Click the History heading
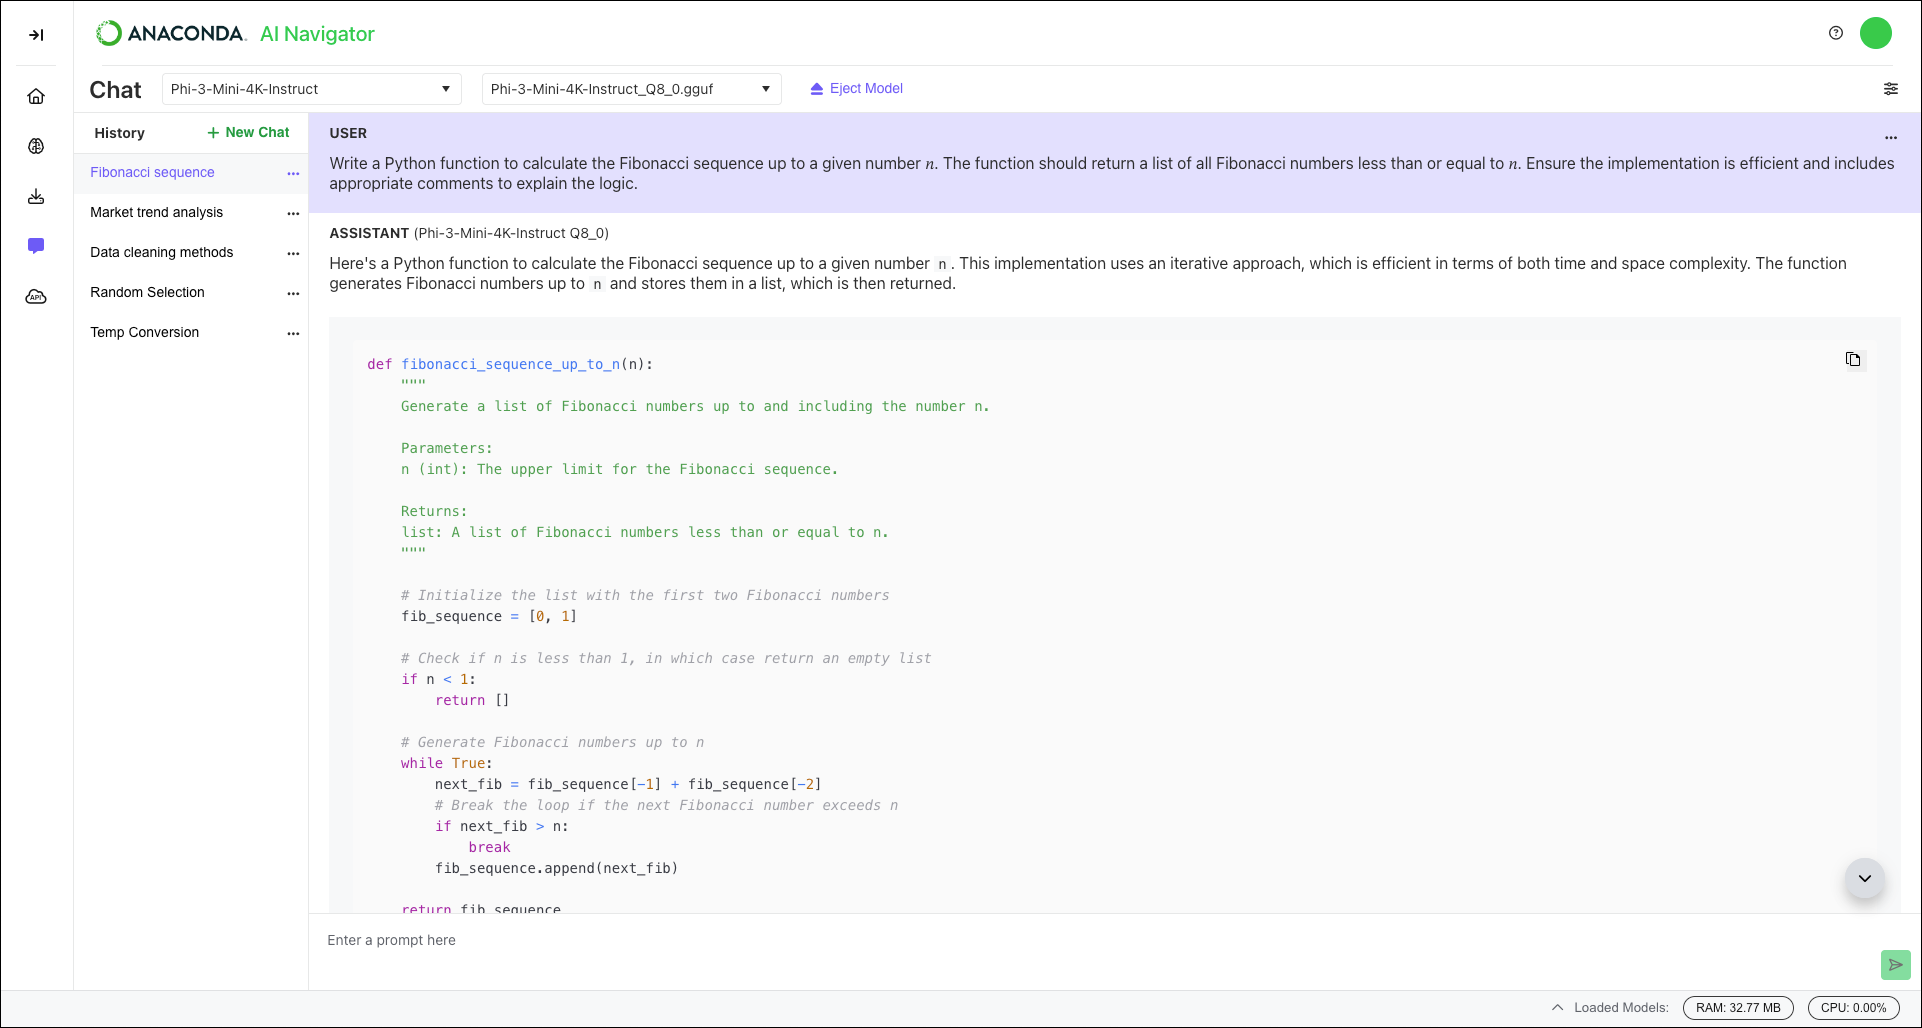The image size is (1922, 1028). (x=119, y=133)
